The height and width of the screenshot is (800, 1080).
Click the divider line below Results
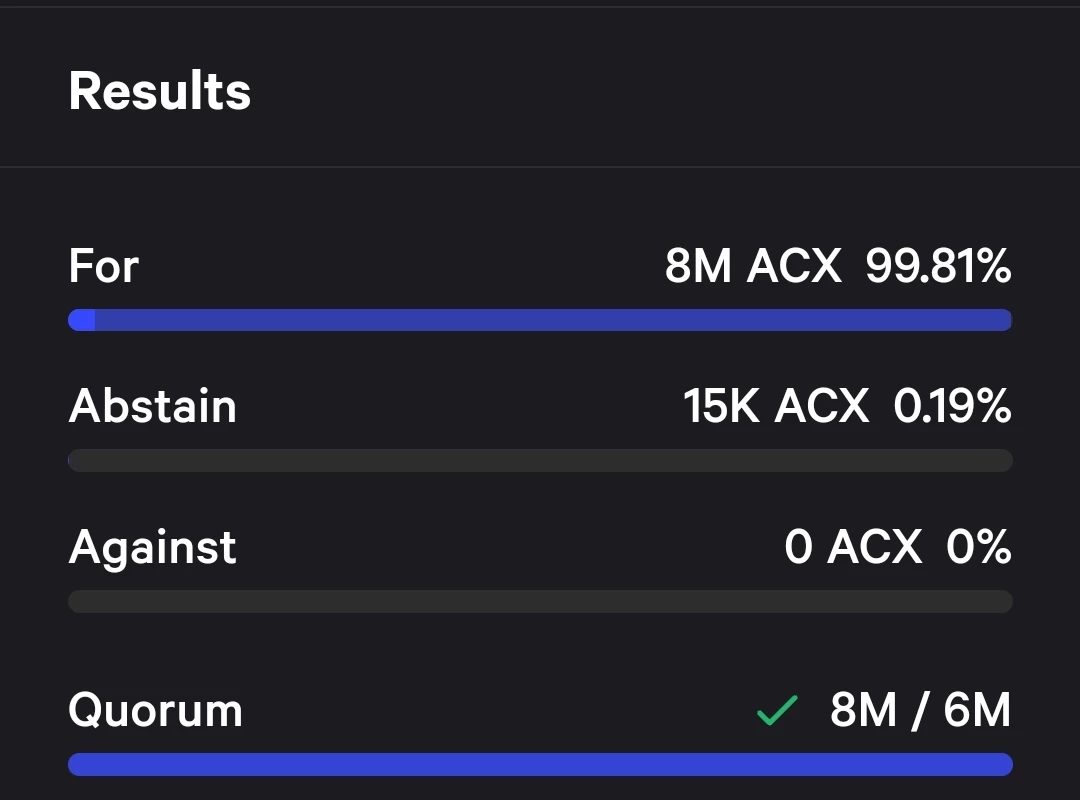[540, 166]
